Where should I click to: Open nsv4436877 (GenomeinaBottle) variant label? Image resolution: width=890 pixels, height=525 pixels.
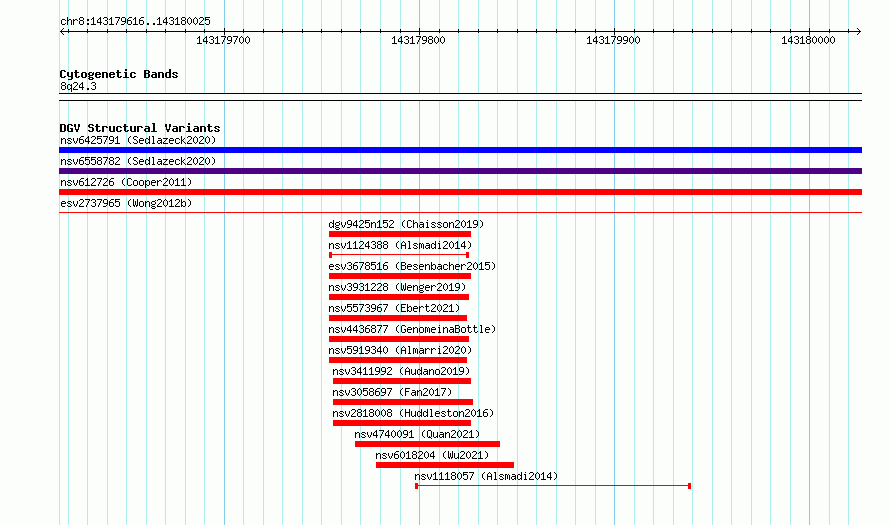click(412, 329)
